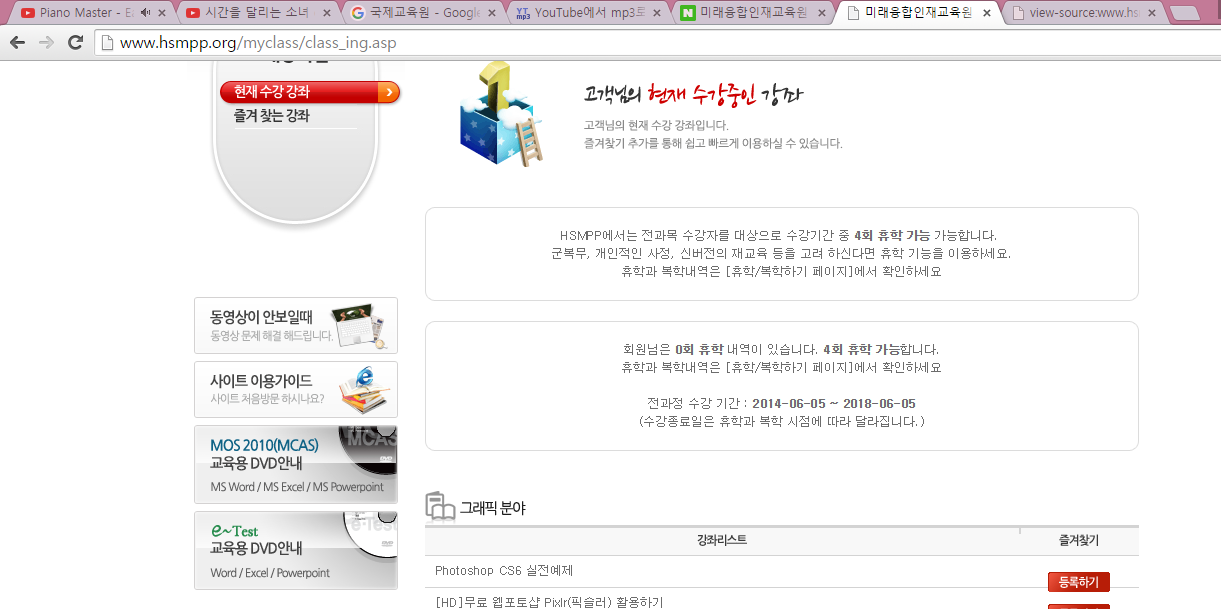Open the Photoshop CS6 실전예제 course
This screenshot has width=1221, height=609.
[504, 571]
